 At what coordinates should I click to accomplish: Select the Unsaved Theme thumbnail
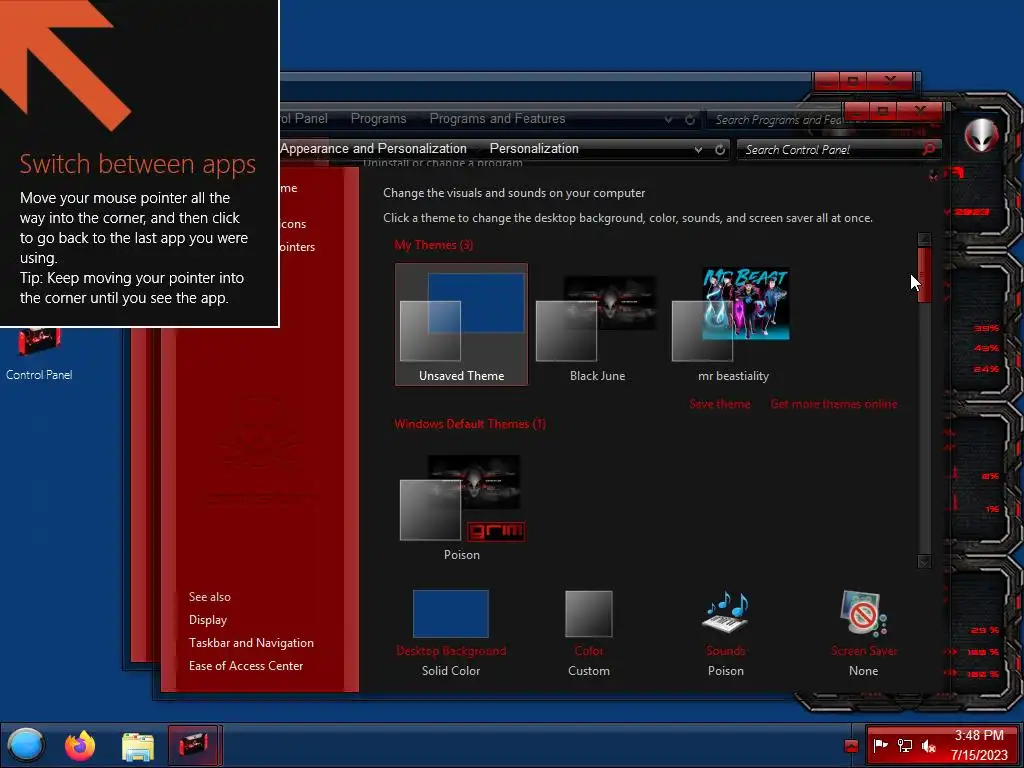[461, 325]
